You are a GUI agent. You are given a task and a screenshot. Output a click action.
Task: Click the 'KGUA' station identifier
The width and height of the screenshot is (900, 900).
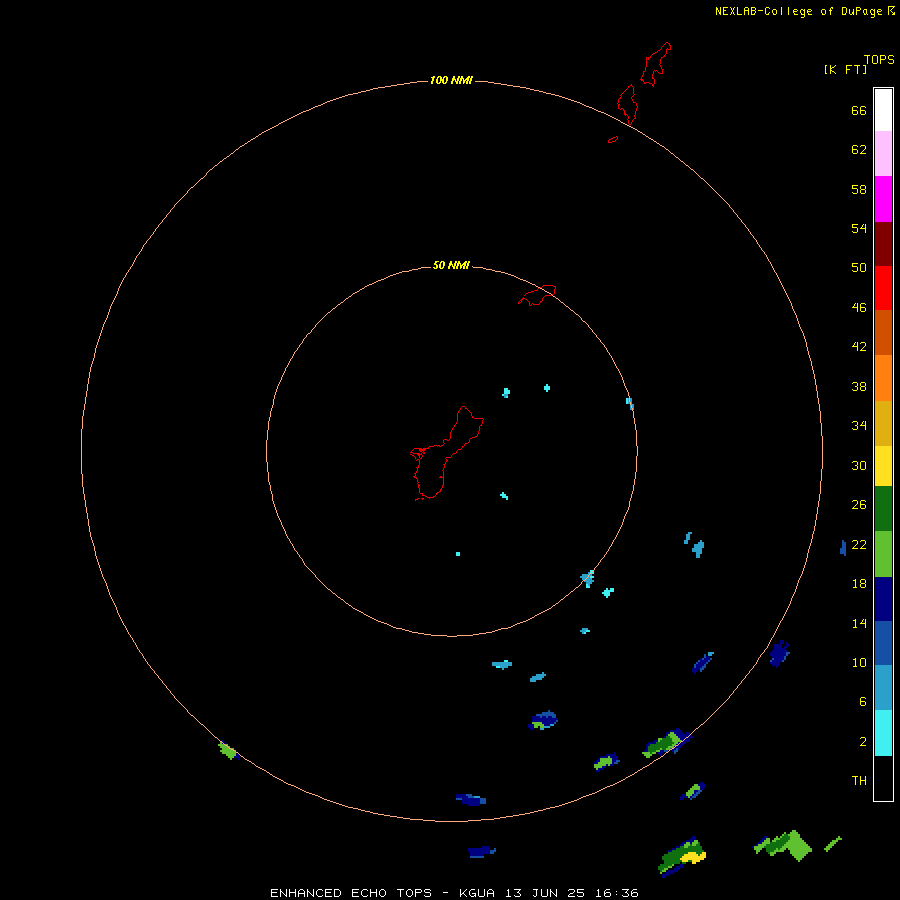pyautogui.click(x=478, y=893)
